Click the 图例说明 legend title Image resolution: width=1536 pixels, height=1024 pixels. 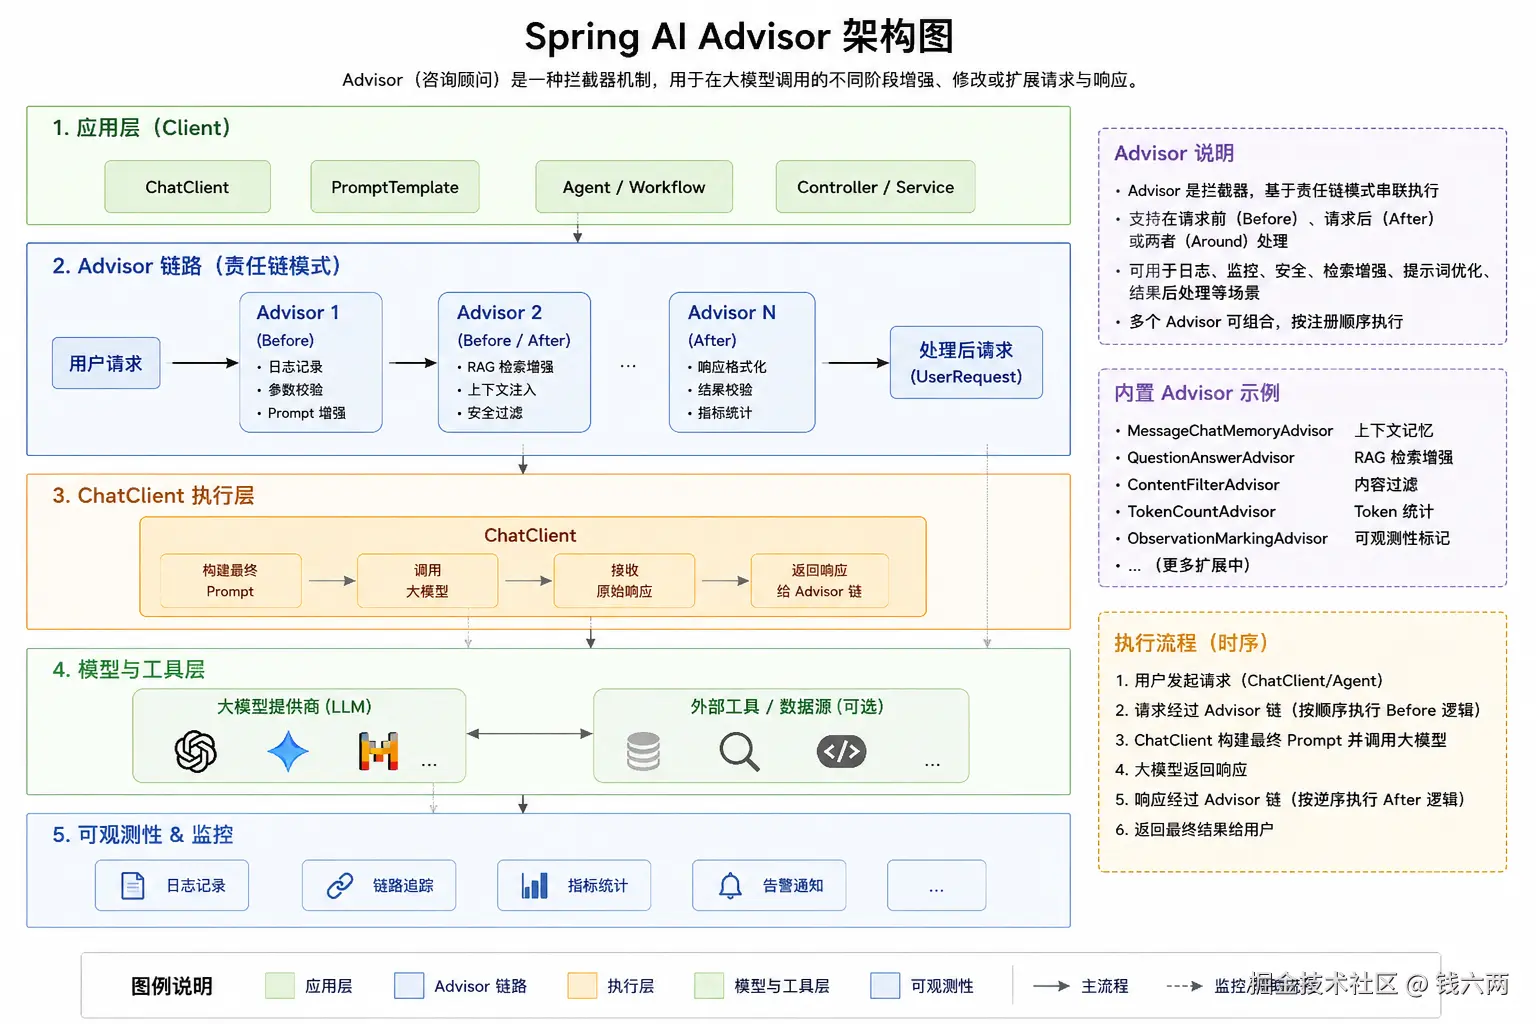click(x=172, y=987)
